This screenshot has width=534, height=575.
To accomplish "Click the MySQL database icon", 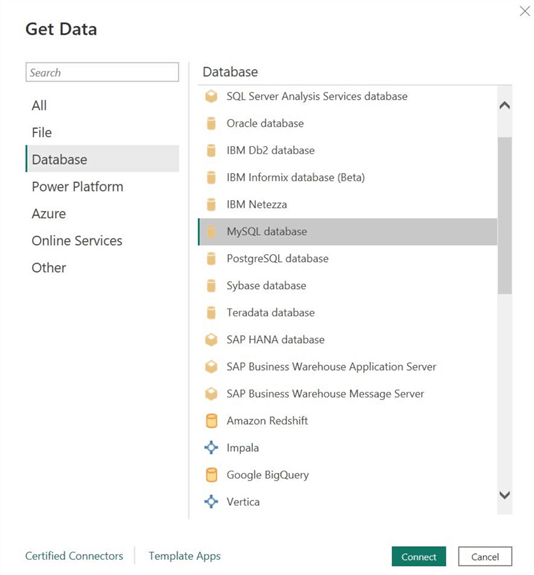I will tap(211, 232).
